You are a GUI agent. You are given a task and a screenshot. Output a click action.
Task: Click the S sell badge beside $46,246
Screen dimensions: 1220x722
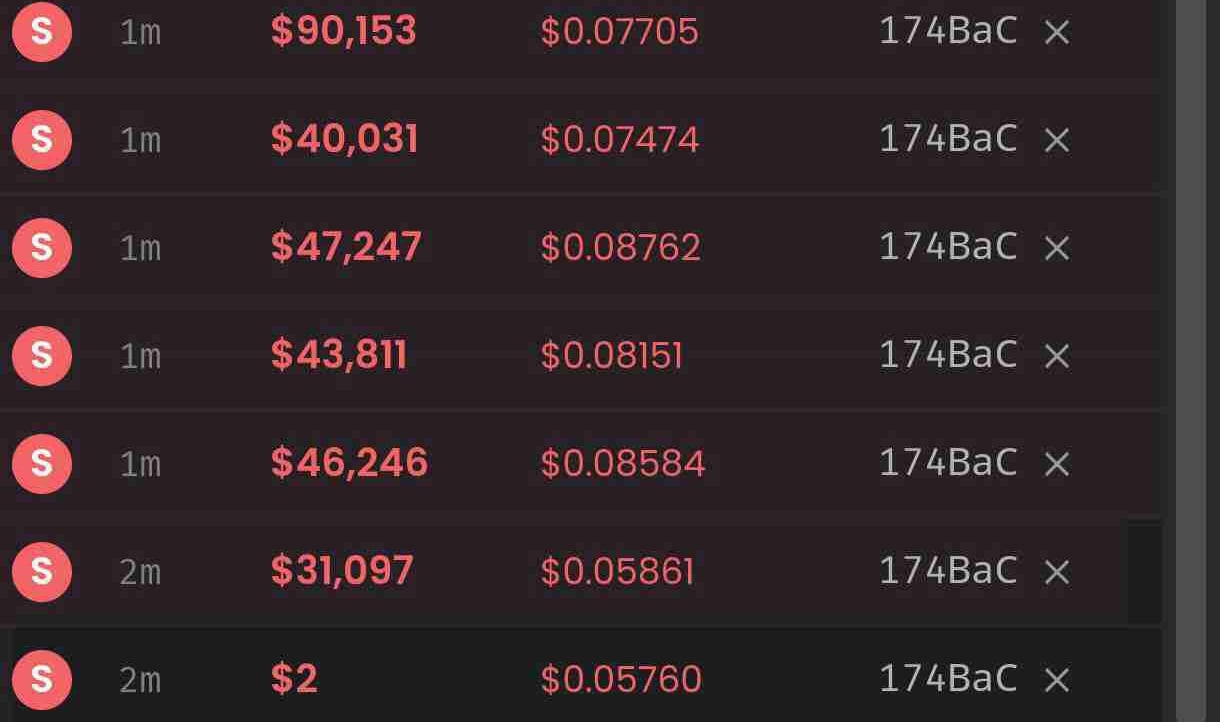pos(41,464)
